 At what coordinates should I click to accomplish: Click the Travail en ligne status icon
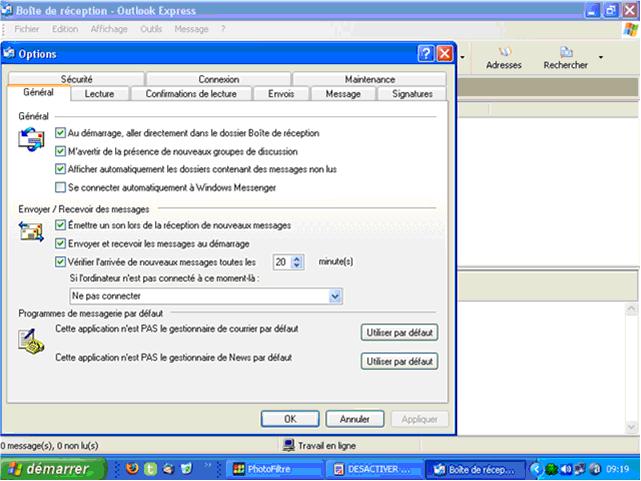tap(288, 445)
